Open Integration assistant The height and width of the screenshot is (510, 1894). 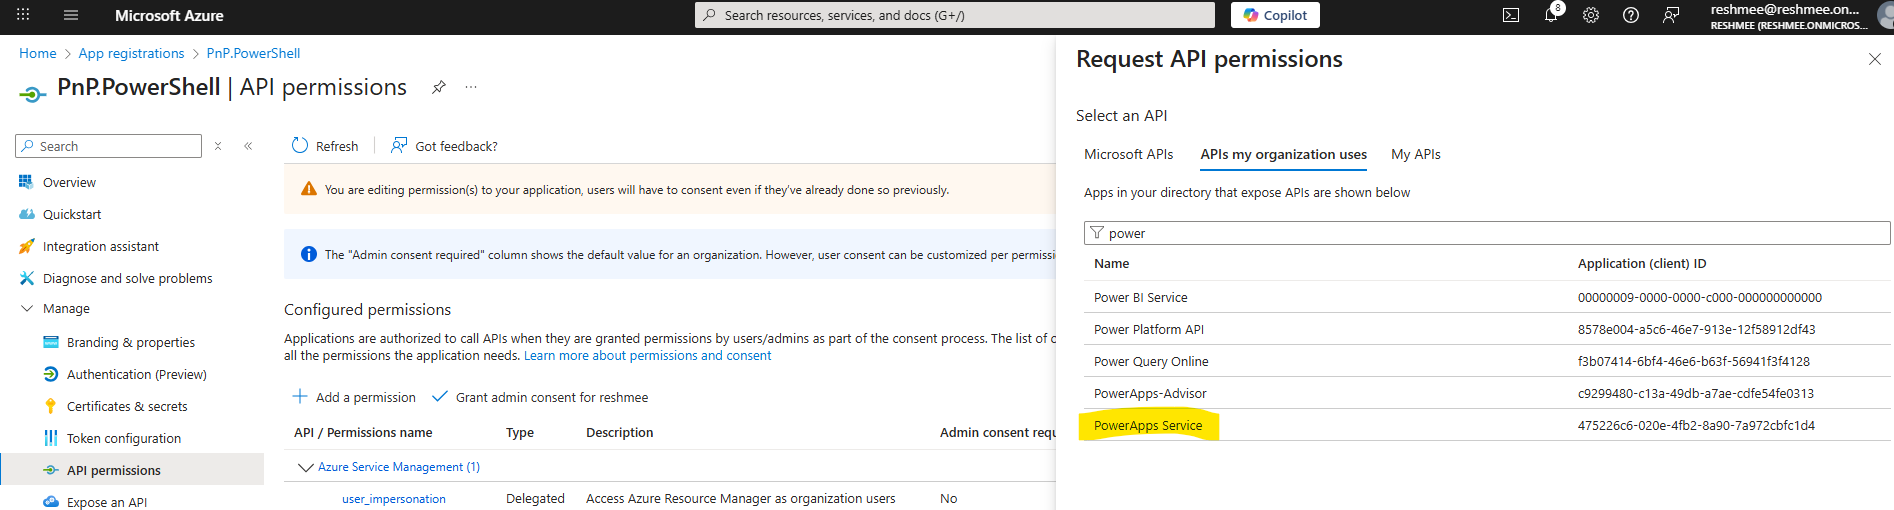tap(100, 246)
